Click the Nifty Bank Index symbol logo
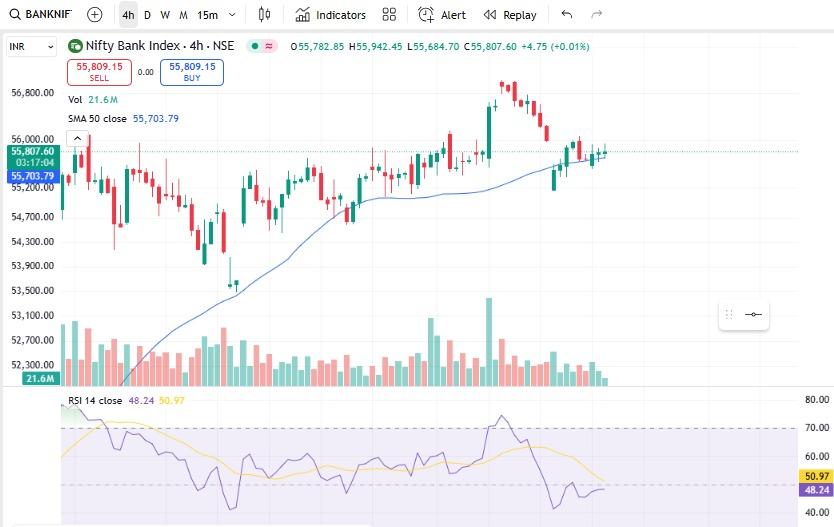Viewport: 834px width, 527px height. [75, 46]
